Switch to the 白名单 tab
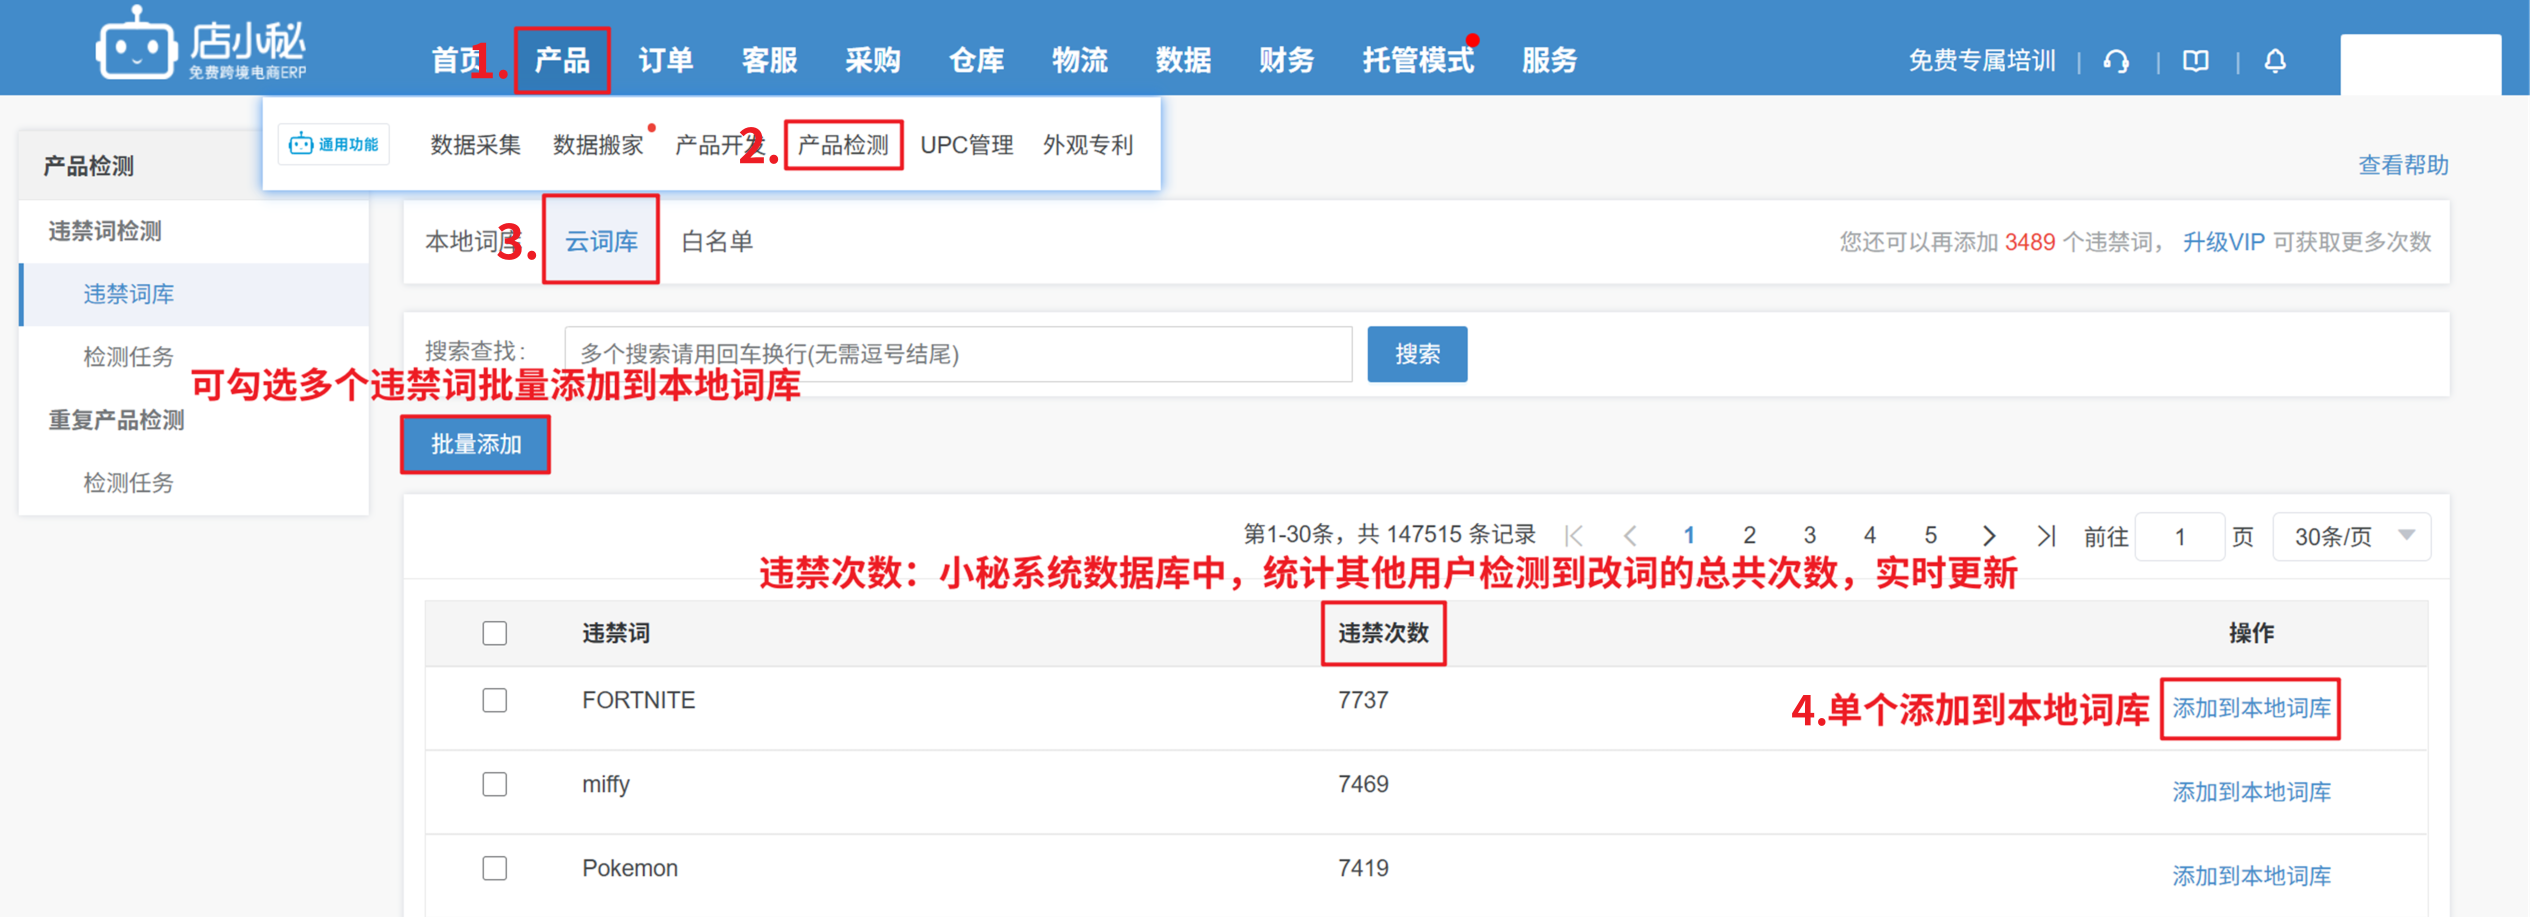 (x=716, y=242)
